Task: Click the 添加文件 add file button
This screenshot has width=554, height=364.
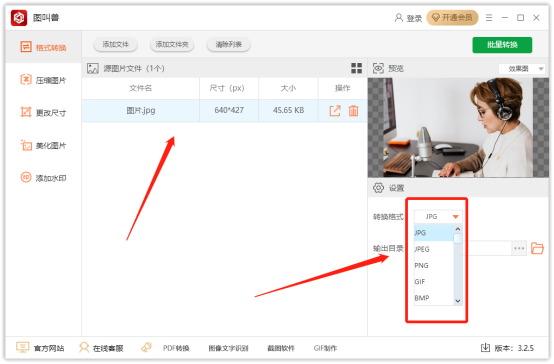Action: [116, 45]
